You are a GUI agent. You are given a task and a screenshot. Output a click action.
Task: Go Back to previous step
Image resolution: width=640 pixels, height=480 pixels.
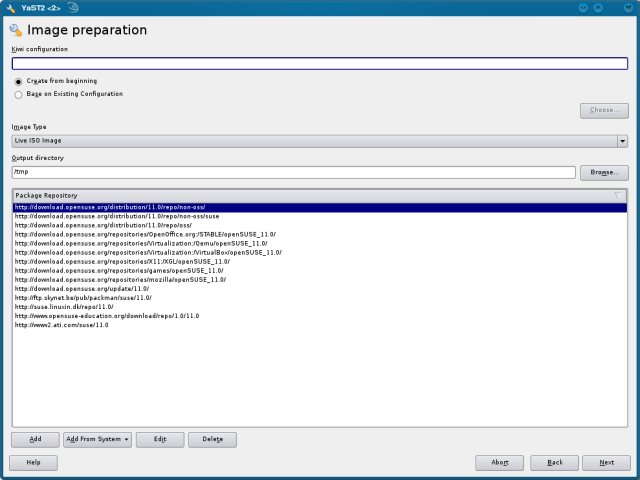tap(555, 463)
